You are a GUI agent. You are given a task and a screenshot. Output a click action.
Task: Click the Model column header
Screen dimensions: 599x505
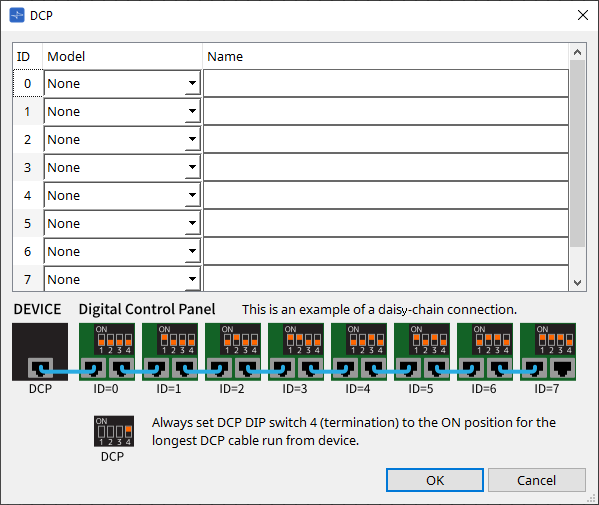(x=122, y=57)
